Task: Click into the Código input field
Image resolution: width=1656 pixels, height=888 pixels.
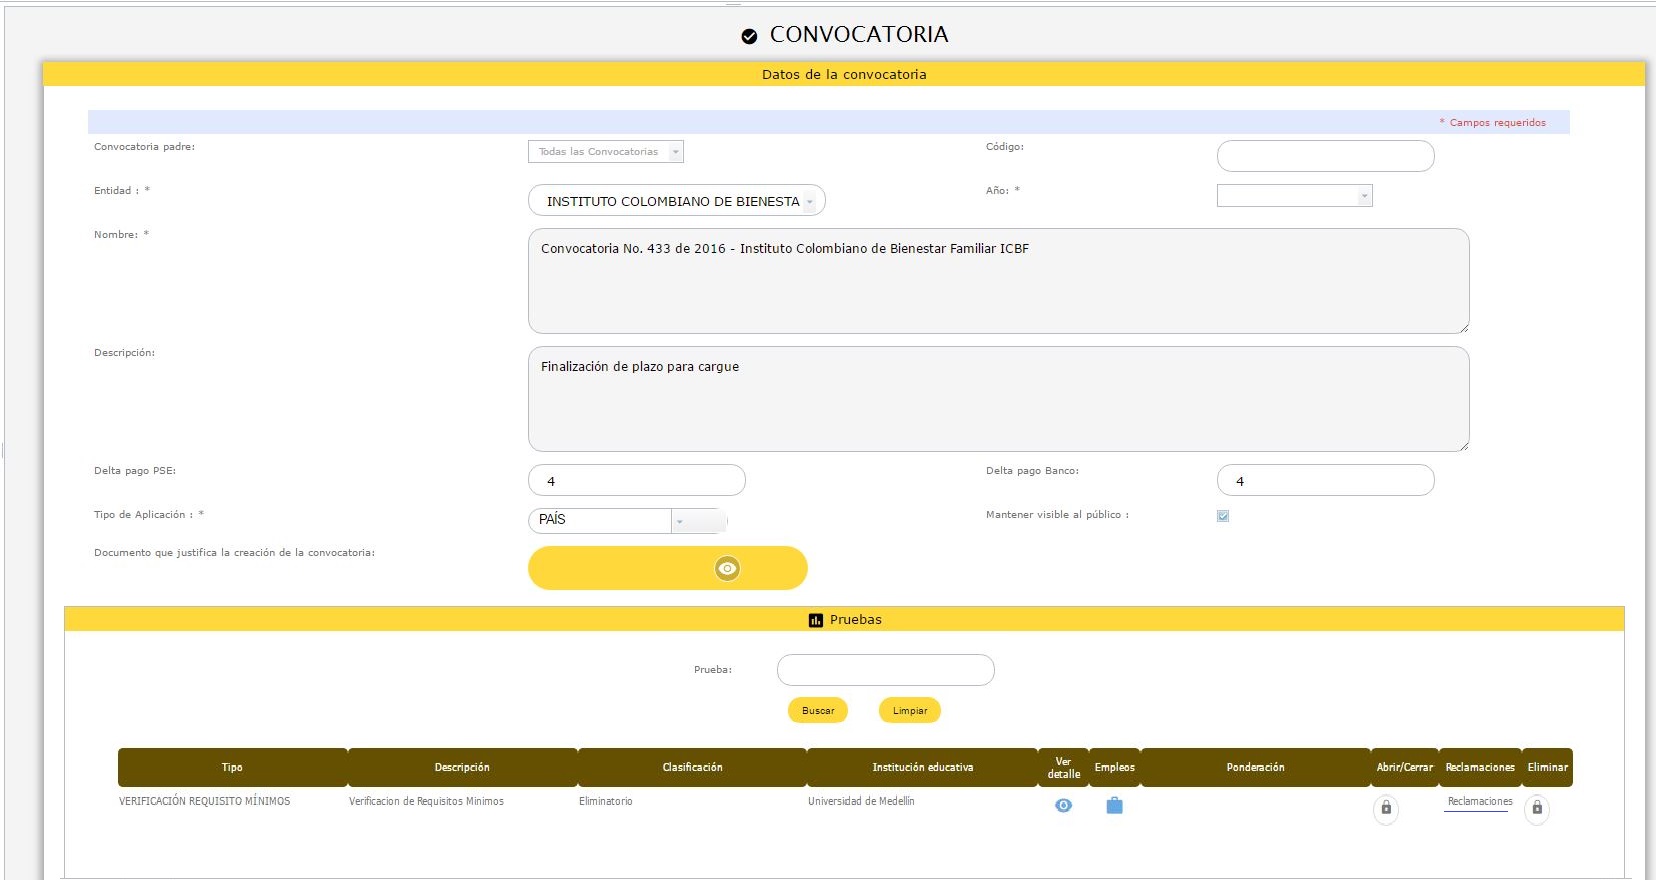Action: (x=1325, y=156)
